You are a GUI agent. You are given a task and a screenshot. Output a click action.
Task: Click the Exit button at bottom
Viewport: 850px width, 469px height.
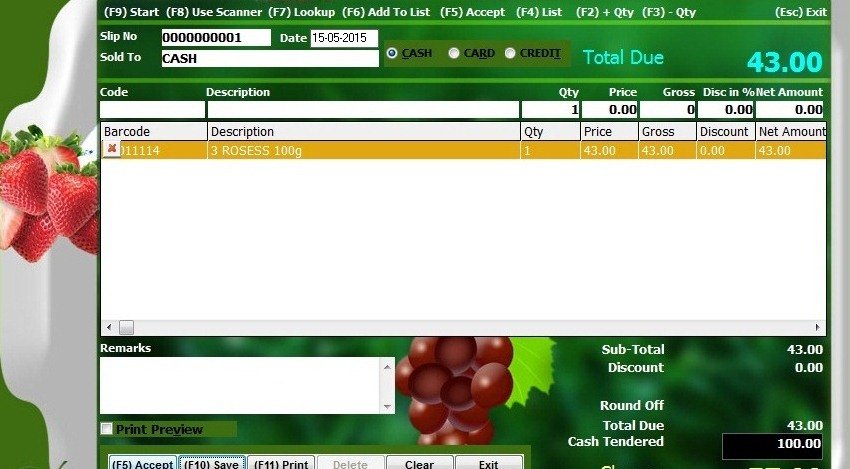[x=488, y=463]
